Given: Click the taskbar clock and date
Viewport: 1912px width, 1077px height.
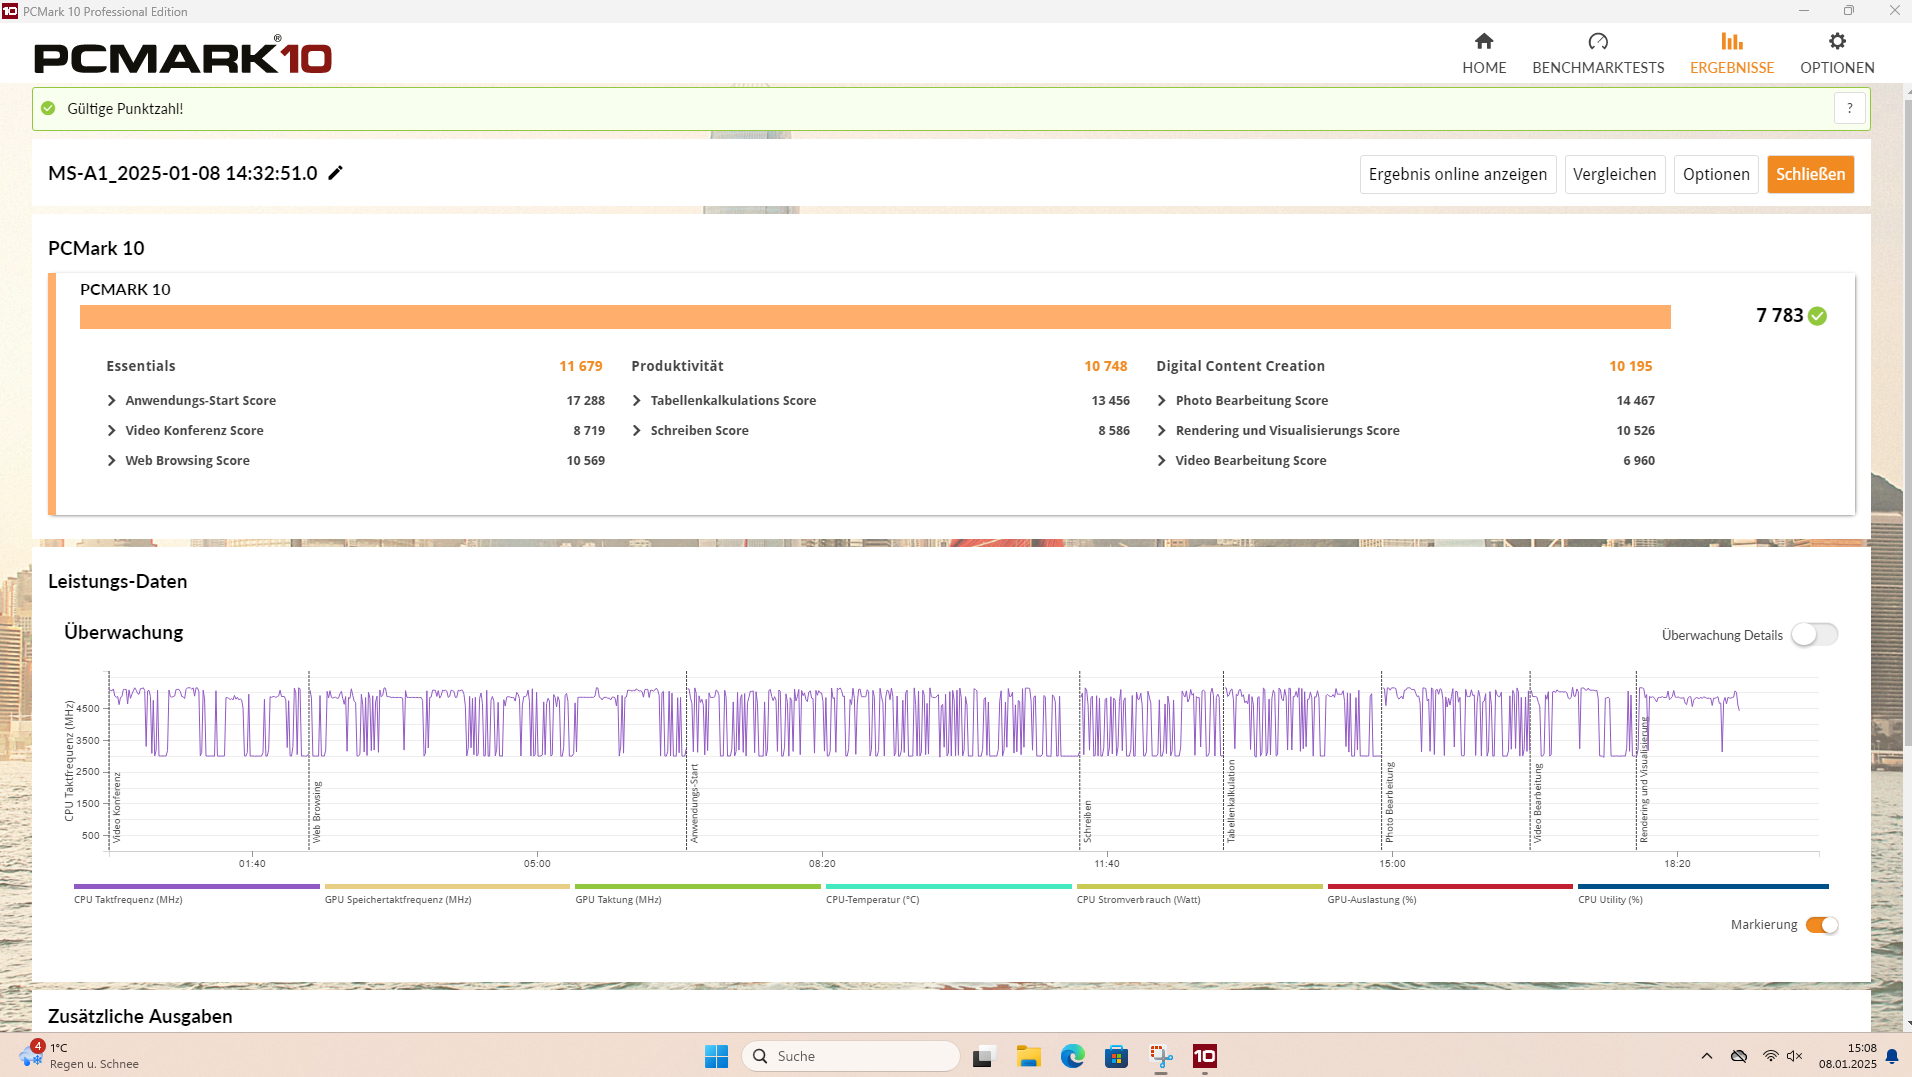Looking at the screenshot, I should tap(1847, 1056).
